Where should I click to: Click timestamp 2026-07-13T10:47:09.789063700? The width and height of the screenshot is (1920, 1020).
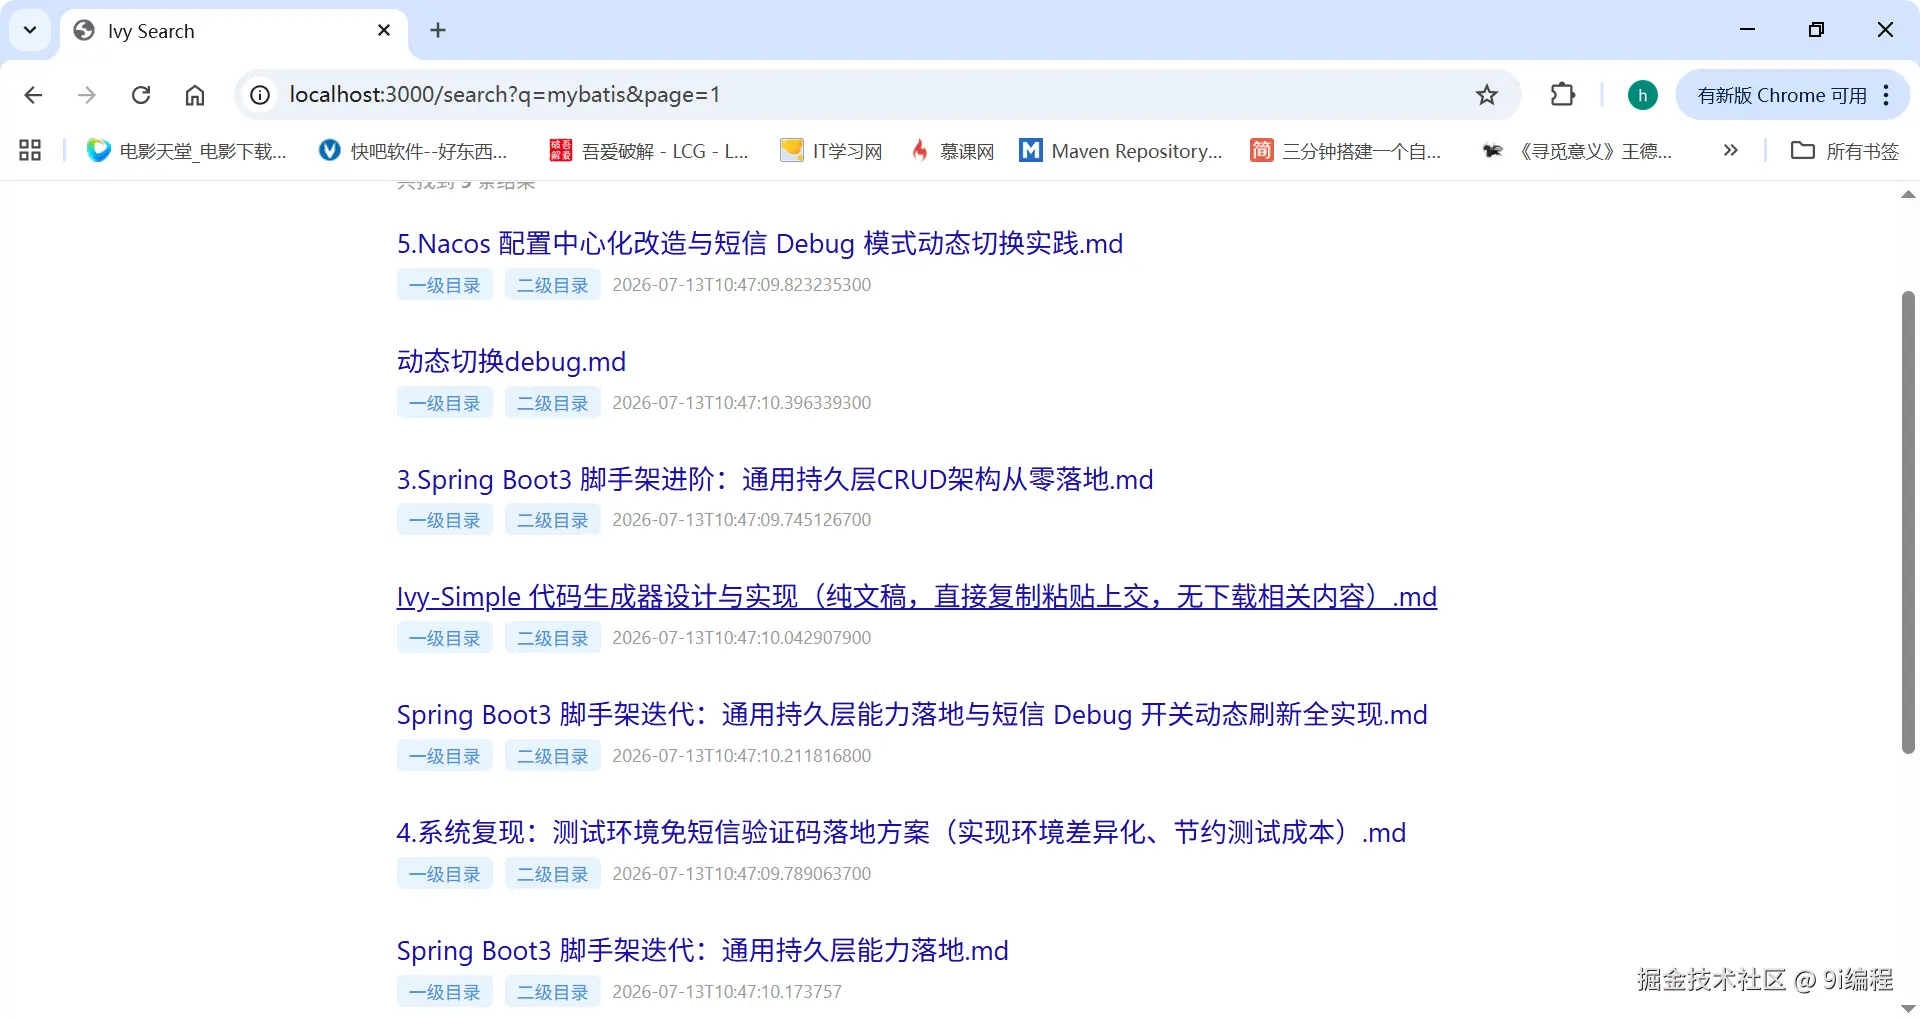click(742, 874)
